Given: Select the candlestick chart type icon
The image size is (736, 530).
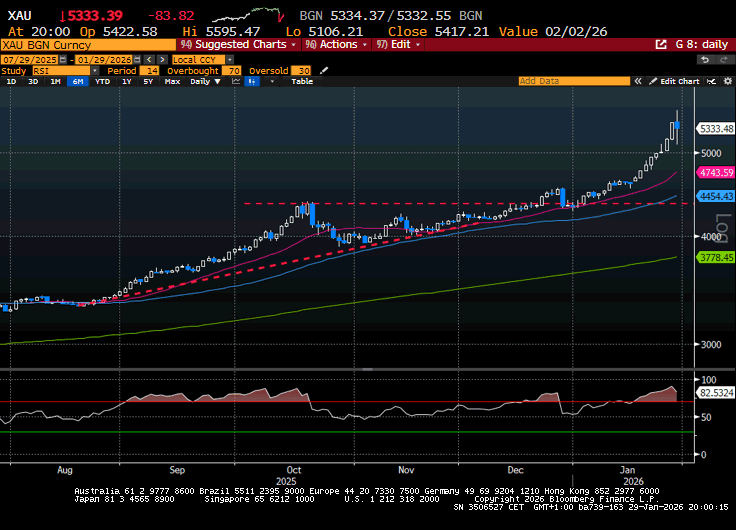Looking at the screenshot, I should (250, 82).
